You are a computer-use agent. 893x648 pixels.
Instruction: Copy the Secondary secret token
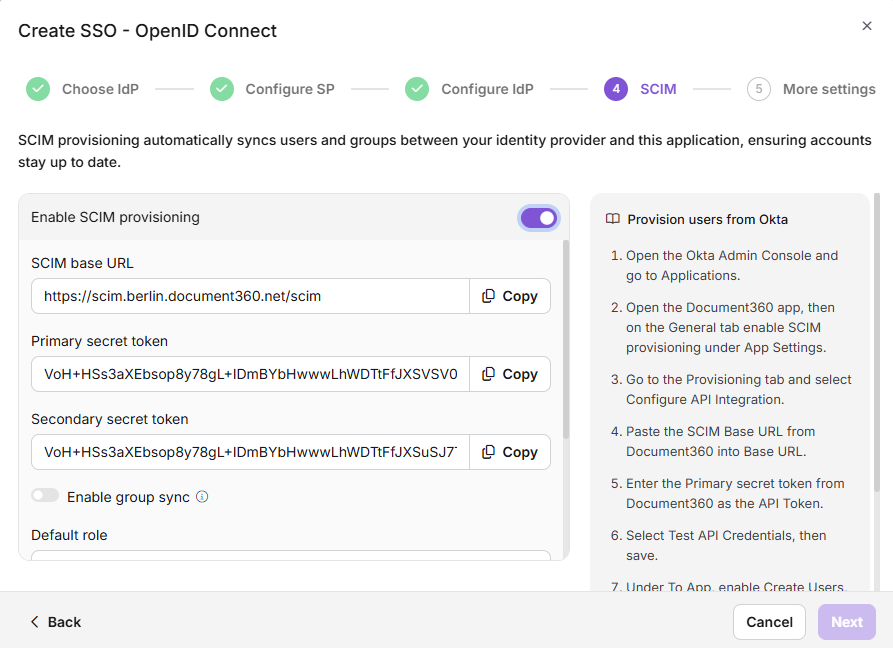(x=510, y=452)
